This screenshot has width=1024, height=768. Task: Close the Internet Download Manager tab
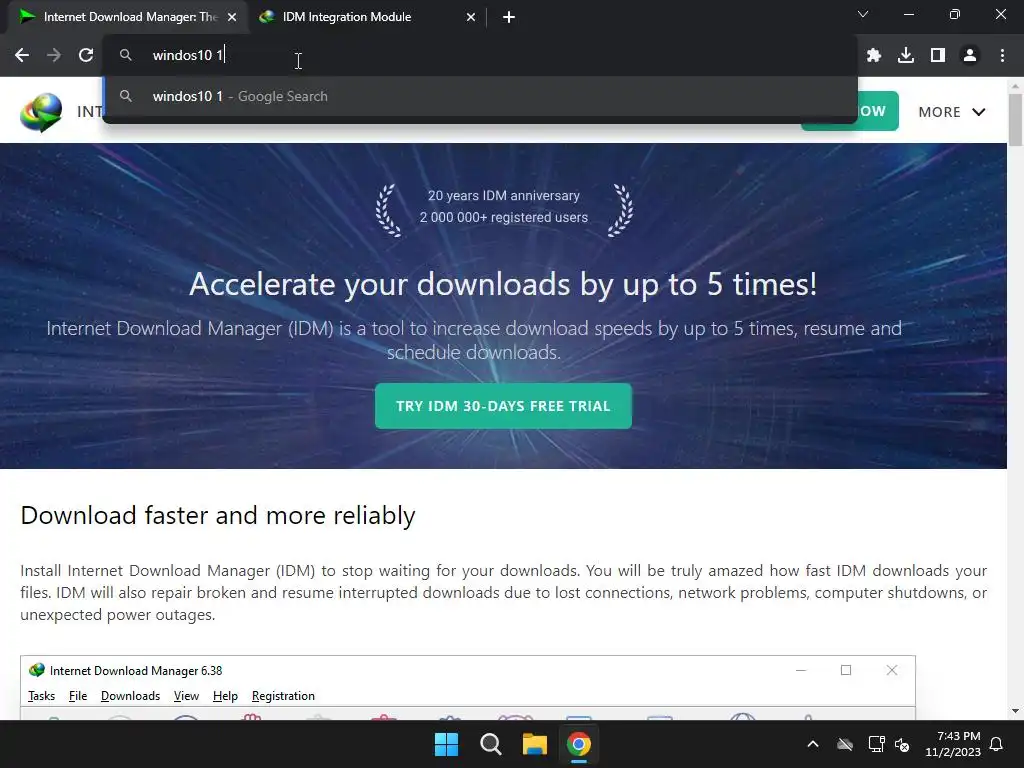coord(232,18)
